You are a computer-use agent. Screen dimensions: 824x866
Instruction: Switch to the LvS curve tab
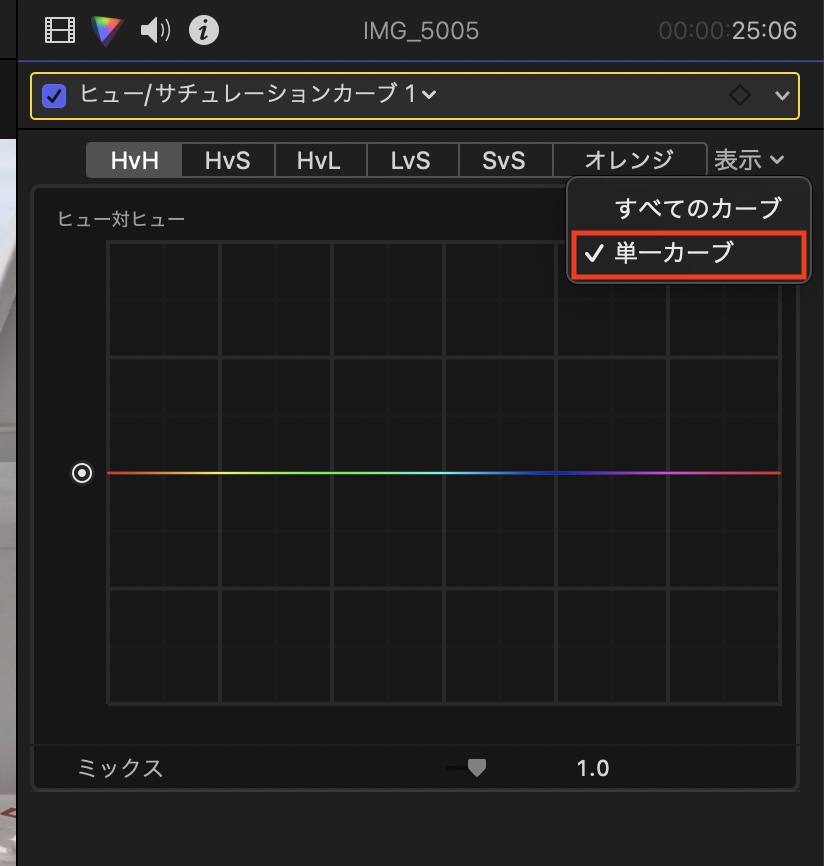pos(411,160)
